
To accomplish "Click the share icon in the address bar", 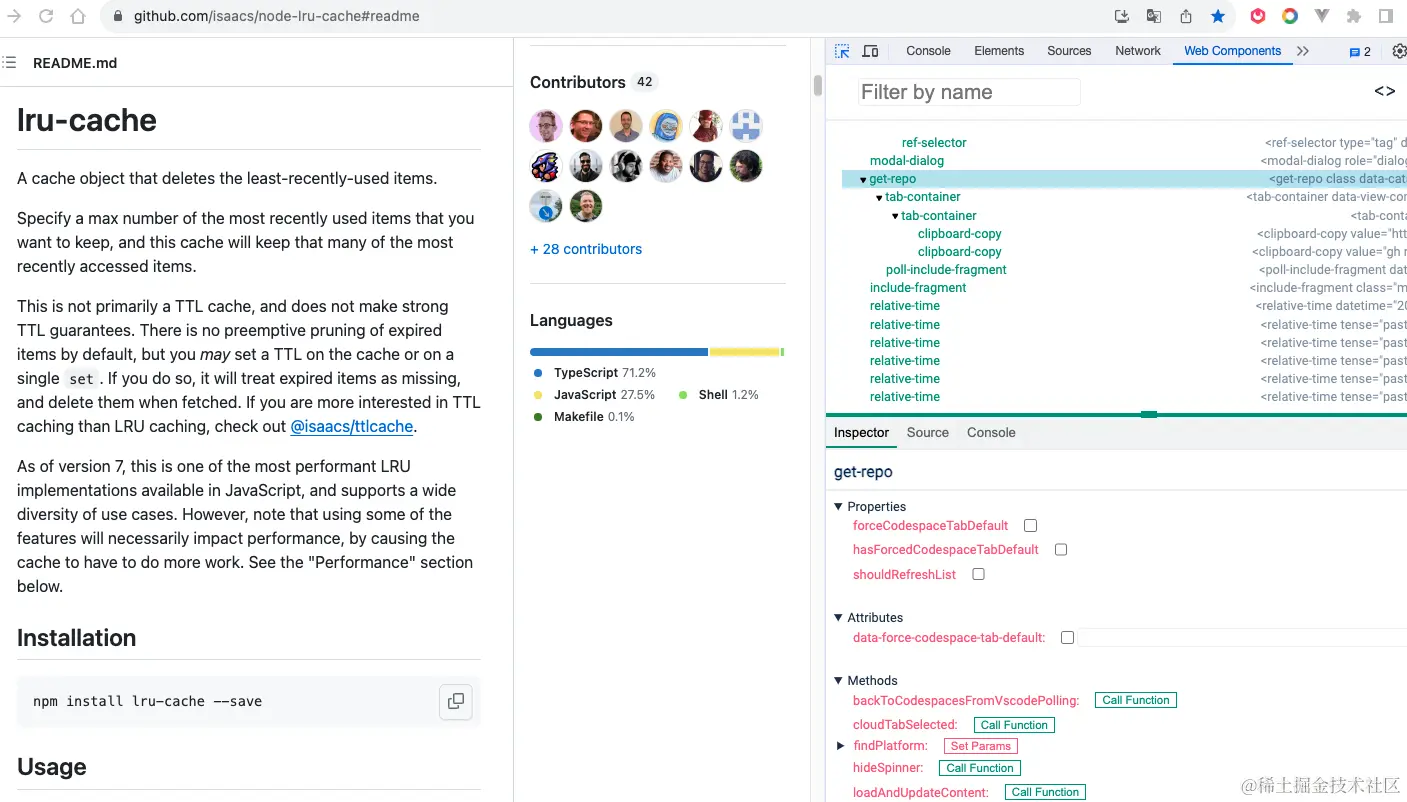I will click(x=1186, y=16).
